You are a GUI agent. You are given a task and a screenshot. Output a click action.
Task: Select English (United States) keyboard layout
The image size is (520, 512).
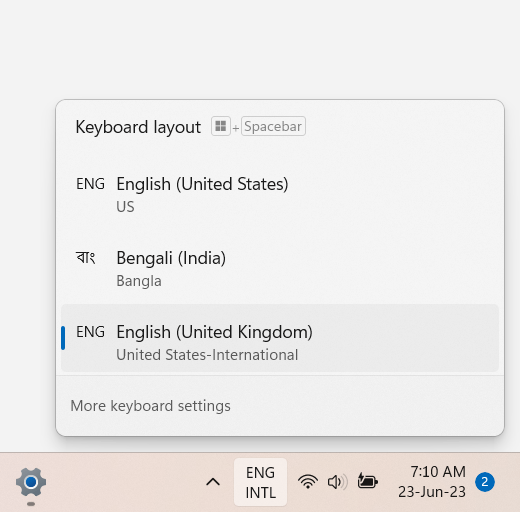[x=280, y=194]
